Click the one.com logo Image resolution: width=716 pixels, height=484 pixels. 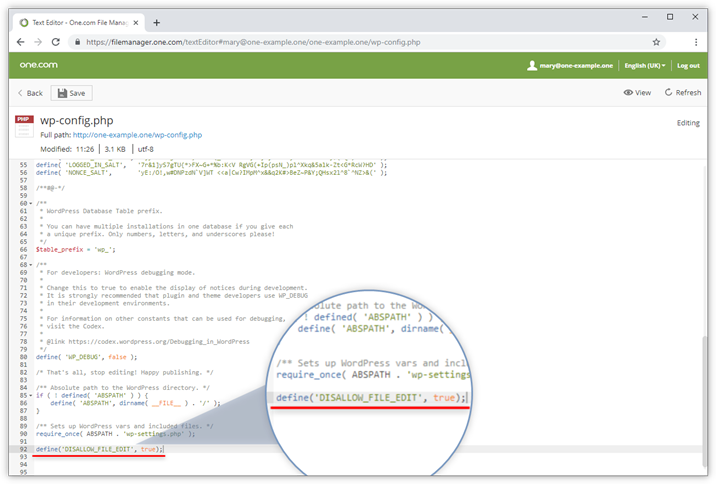pos(39,65)
